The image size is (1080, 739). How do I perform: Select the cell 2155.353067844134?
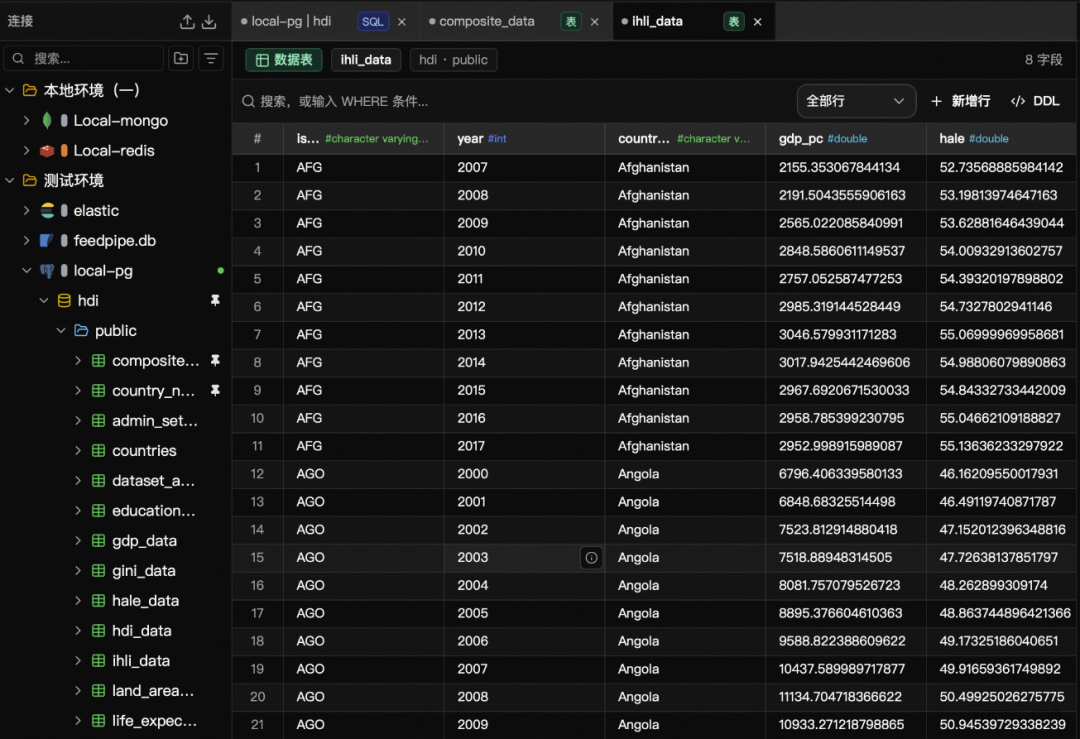(x=846, y=167)
